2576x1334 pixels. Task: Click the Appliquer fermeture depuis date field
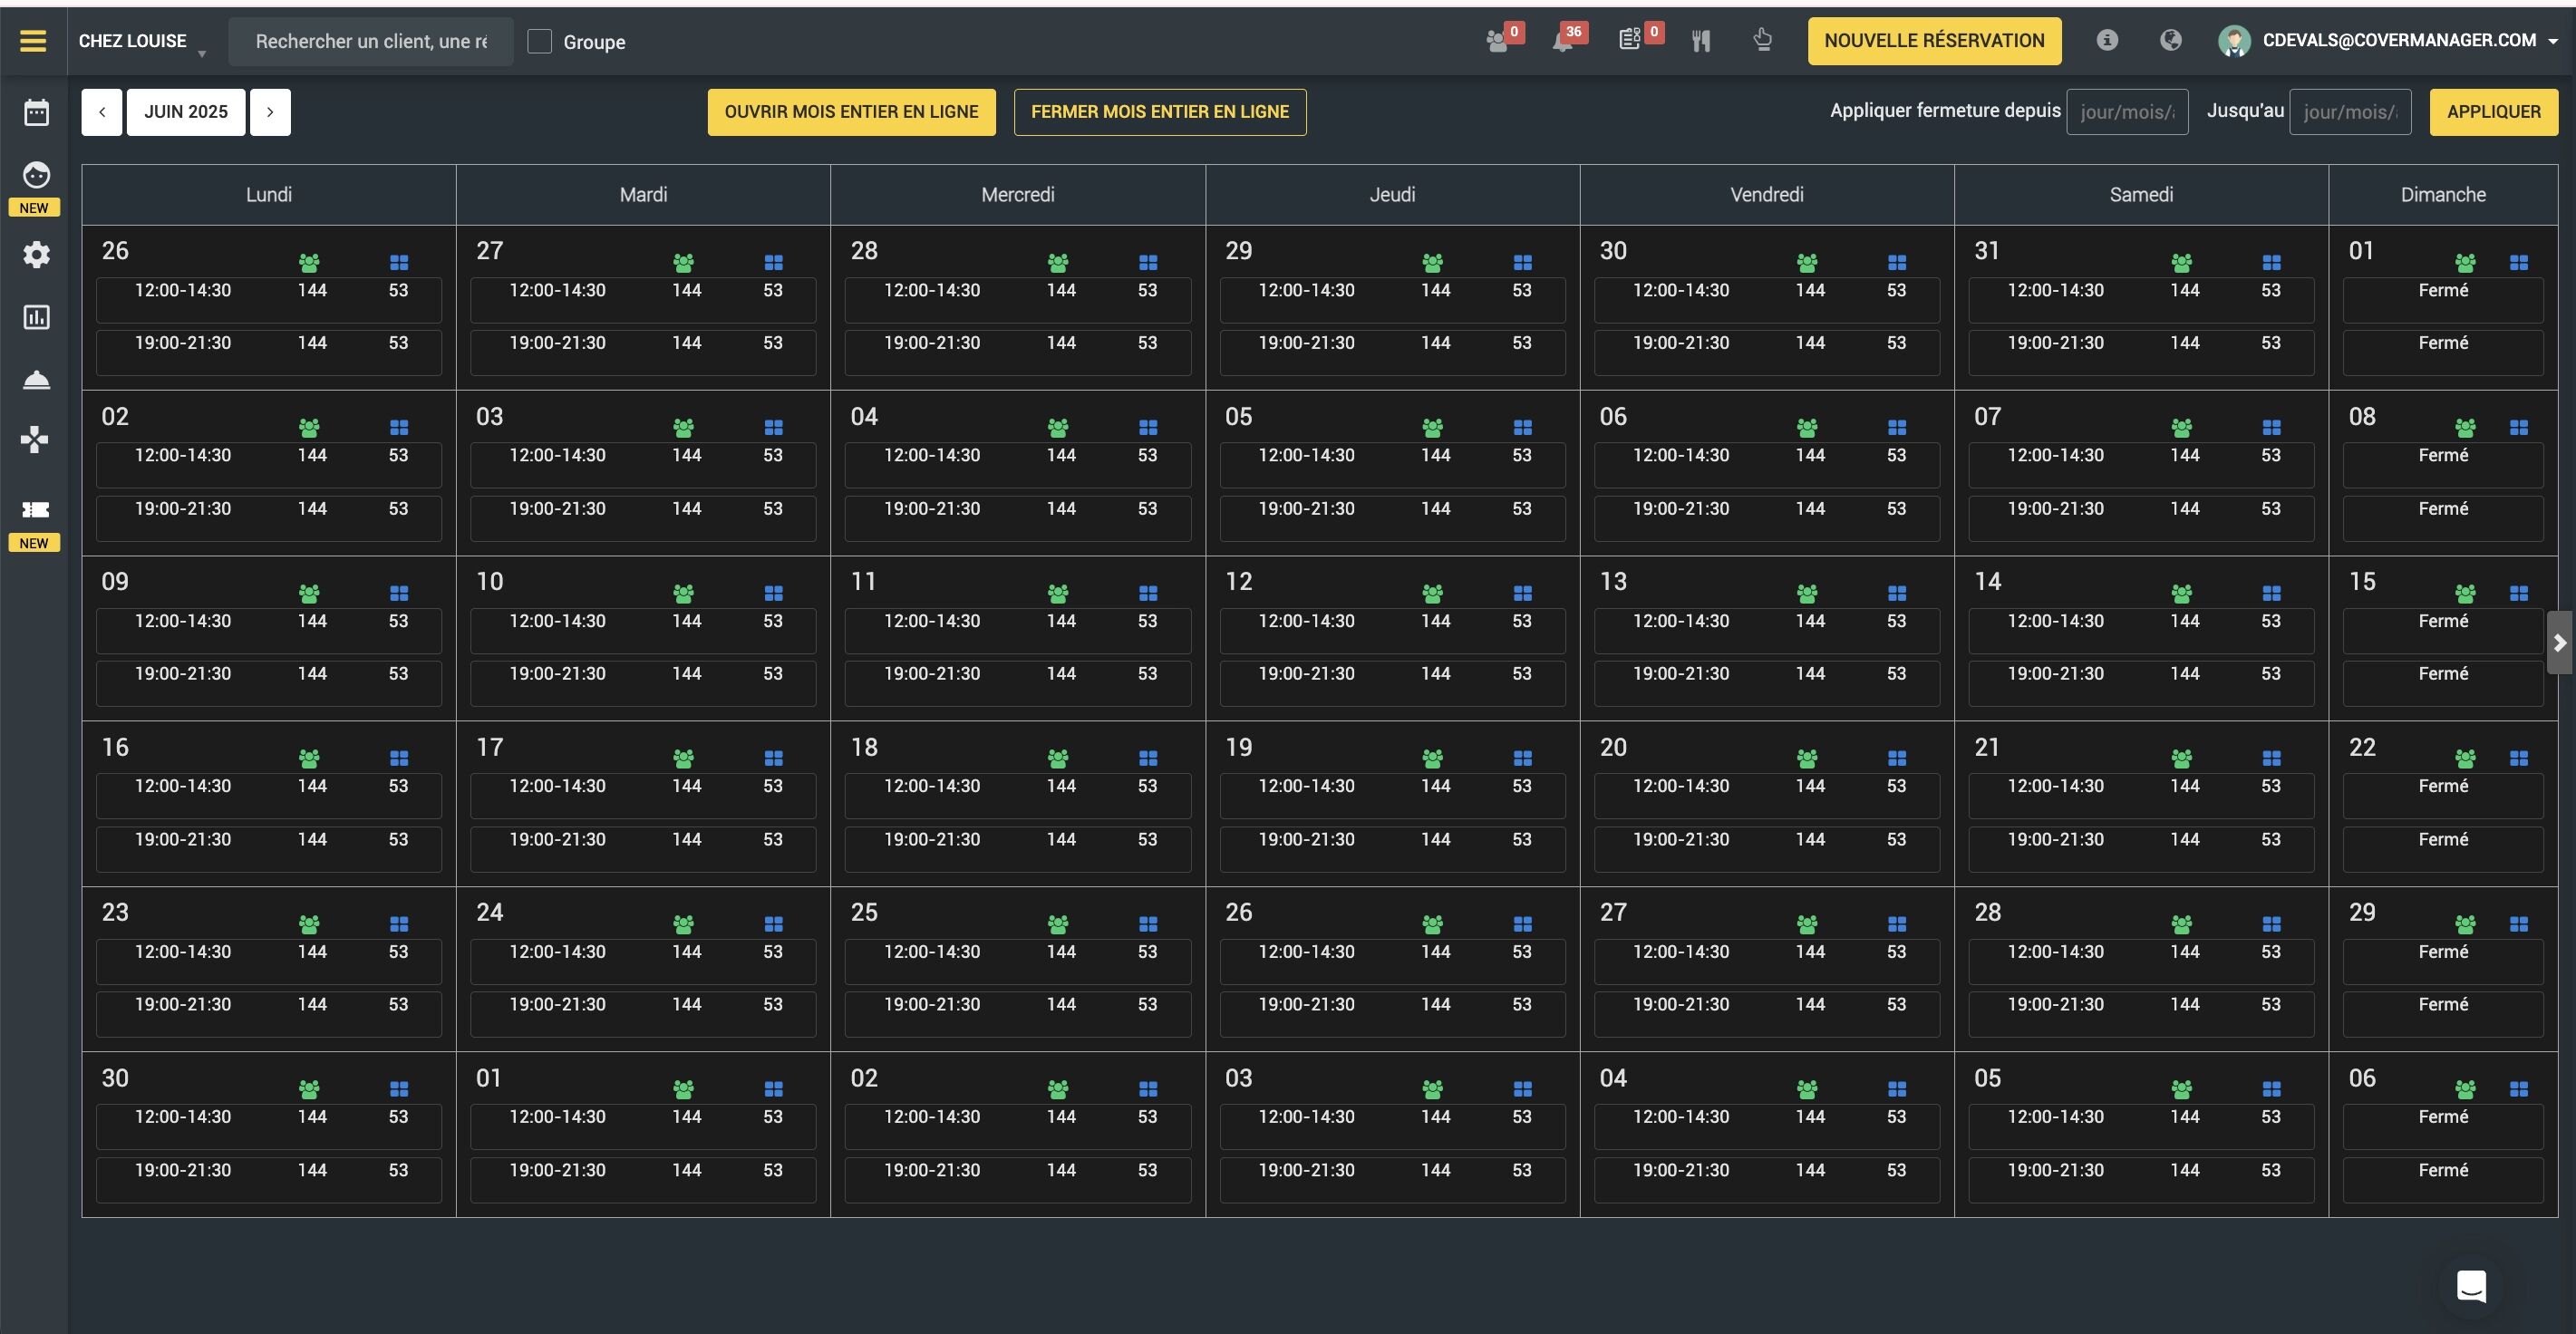2127,112
